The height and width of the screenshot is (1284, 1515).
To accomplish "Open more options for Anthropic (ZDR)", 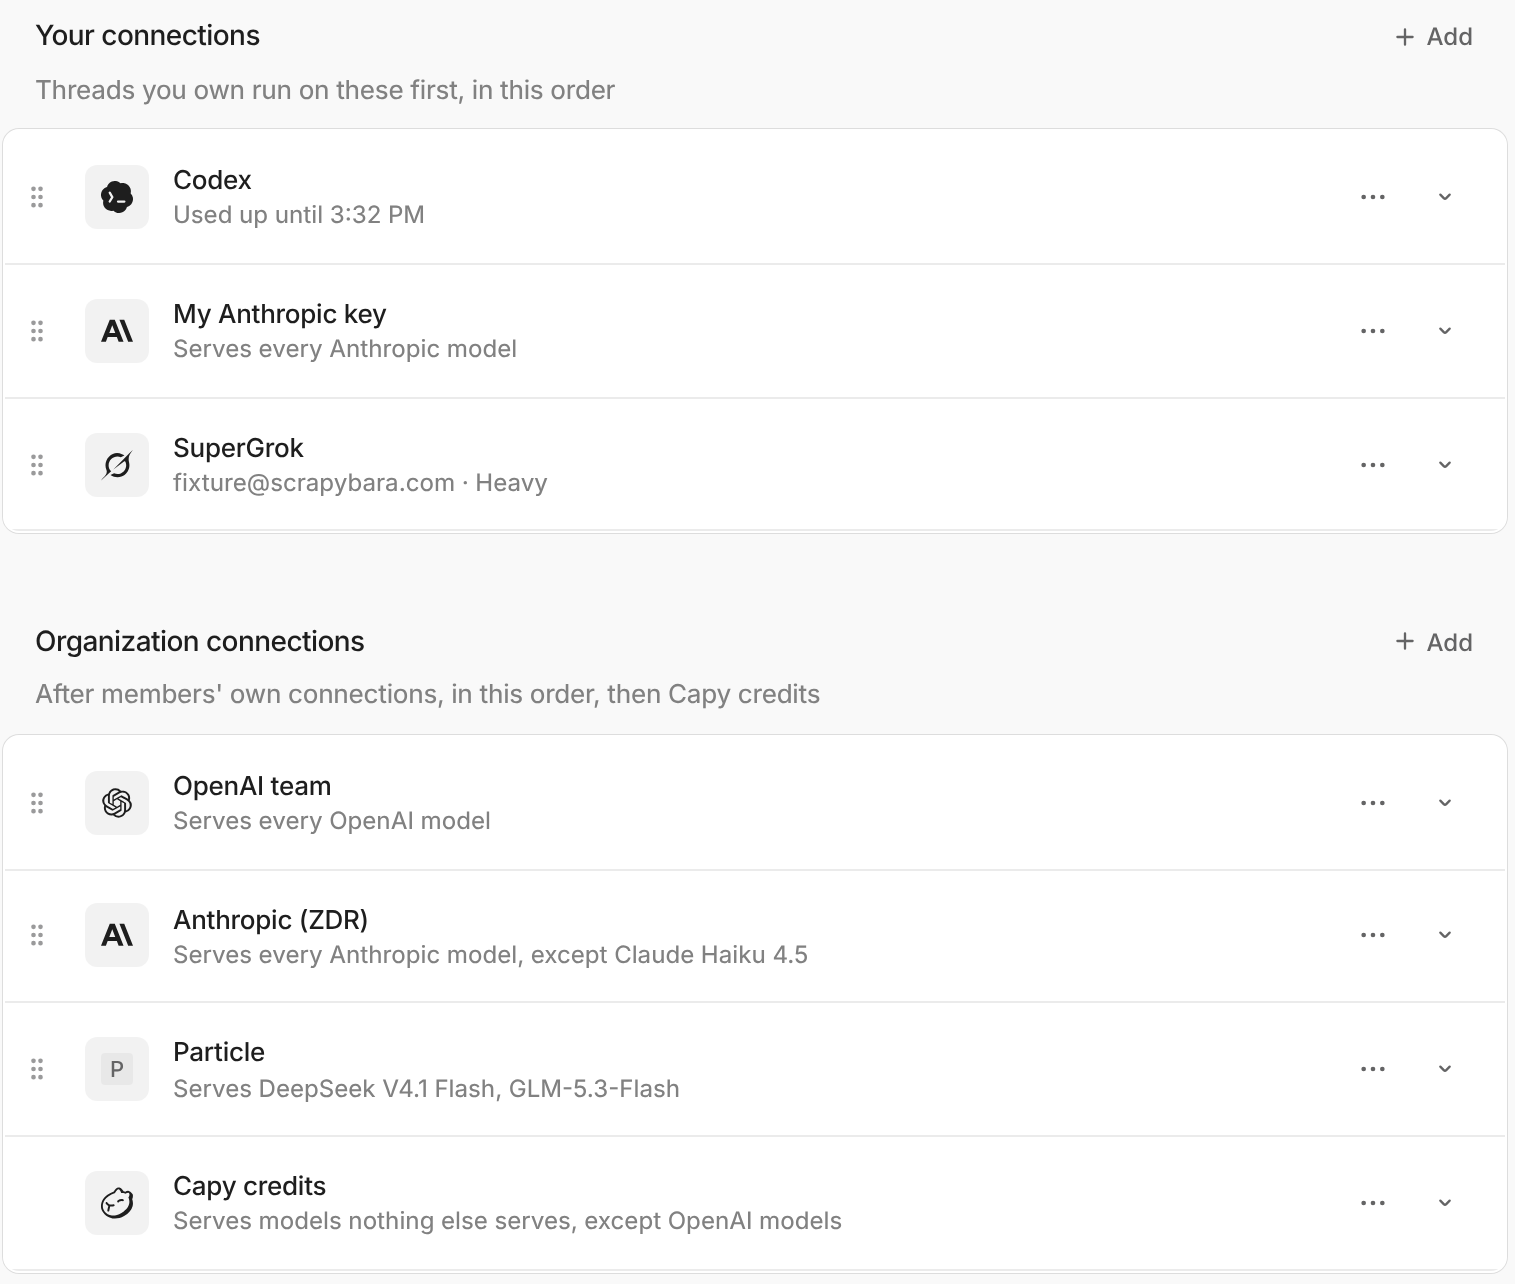I will (1373, 935).
